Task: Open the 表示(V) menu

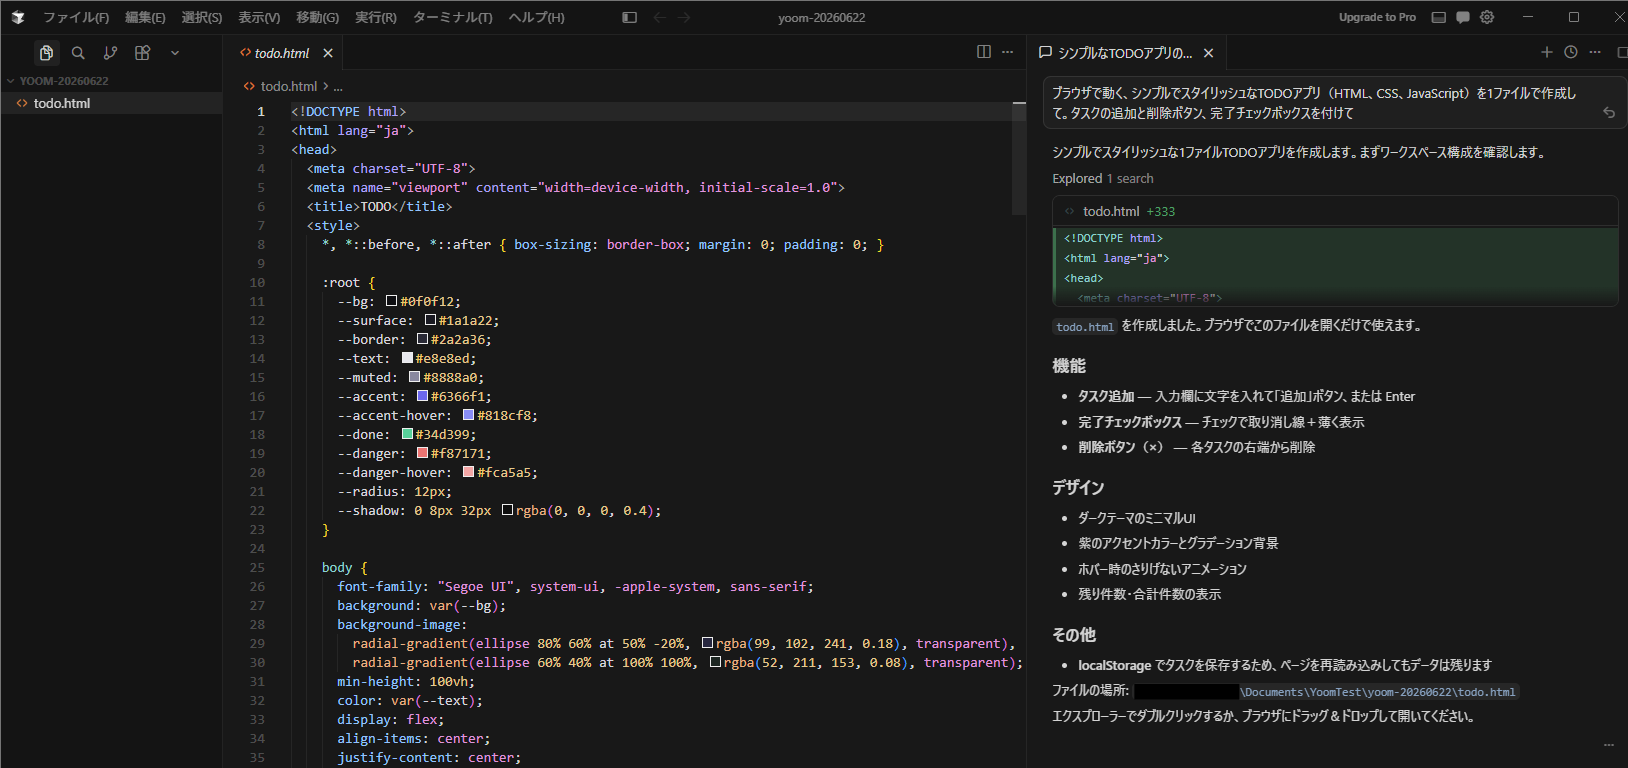Action: (x=259, y=17)
